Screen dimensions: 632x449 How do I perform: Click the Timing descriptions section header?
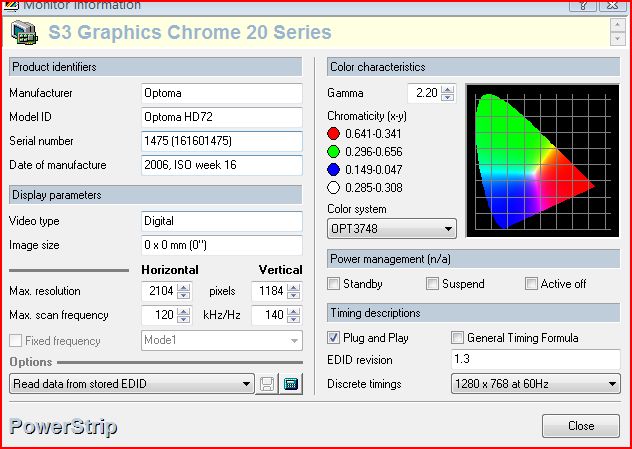474,313
